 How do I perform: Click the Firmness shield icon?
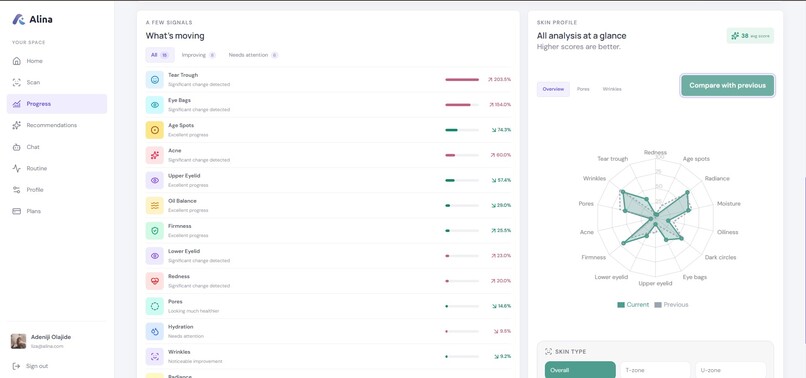click(155, 231)
